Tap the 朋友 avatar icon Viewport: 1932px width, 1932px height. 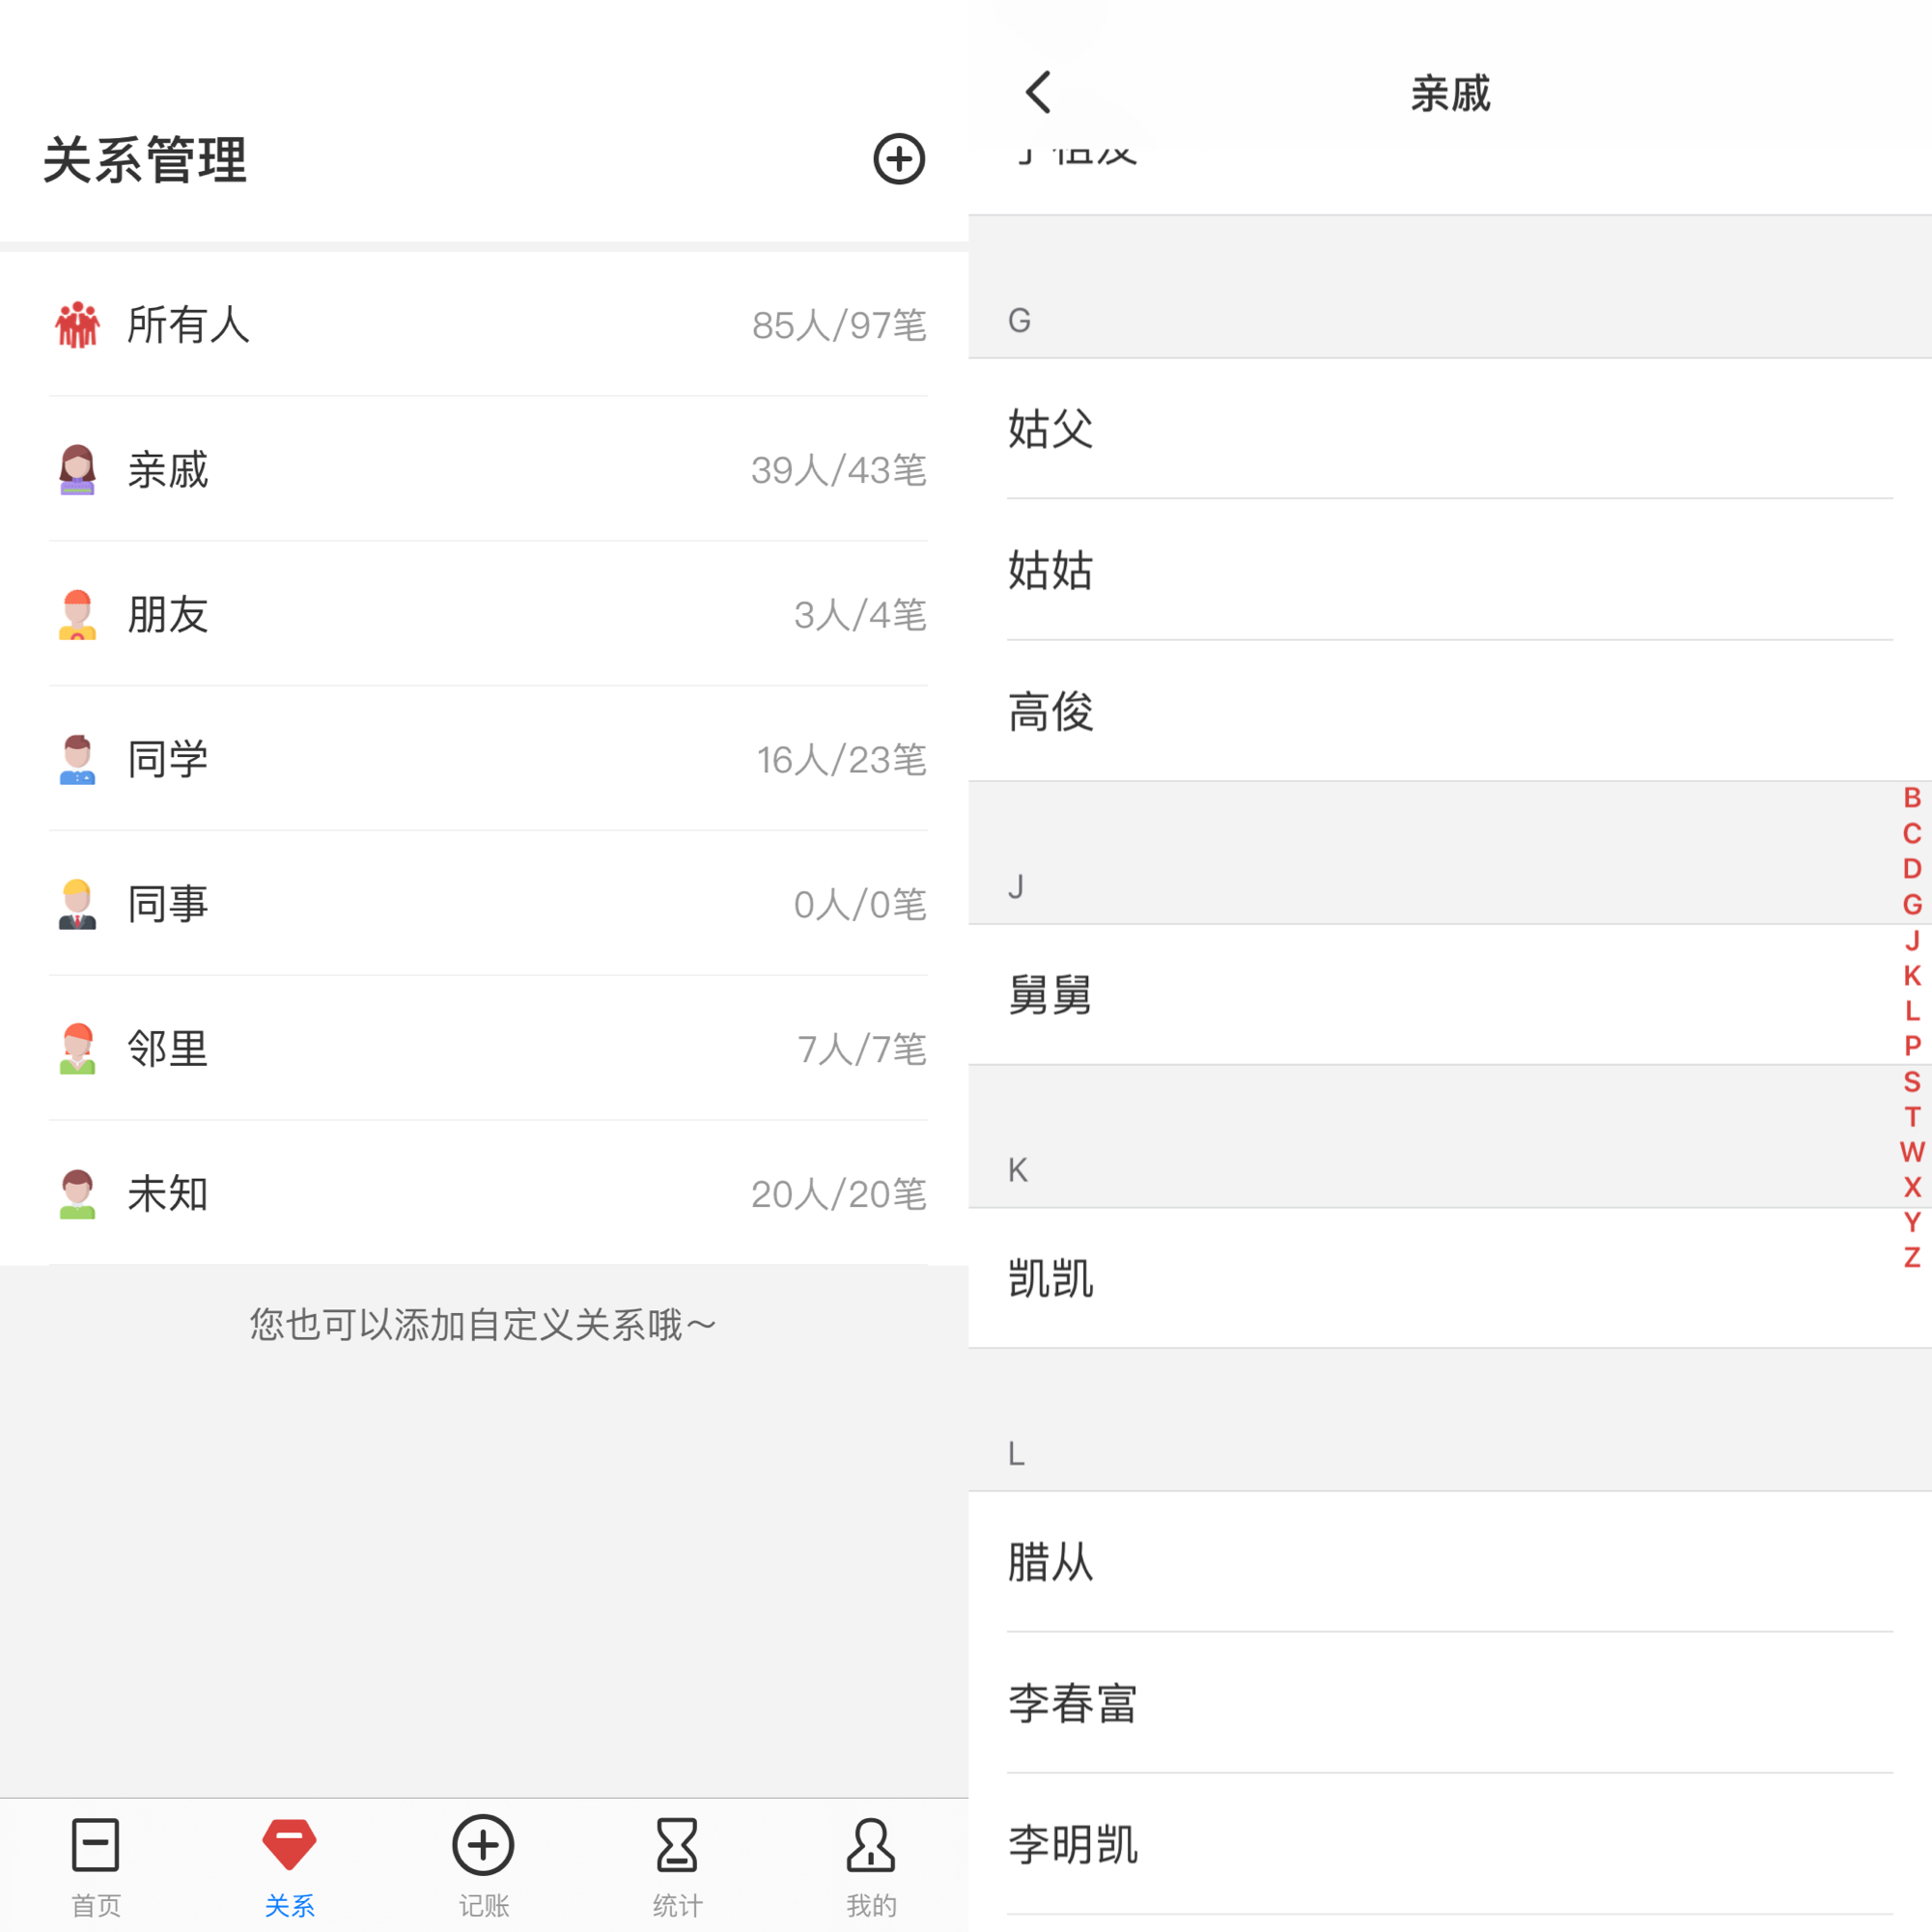coord(77,614)
